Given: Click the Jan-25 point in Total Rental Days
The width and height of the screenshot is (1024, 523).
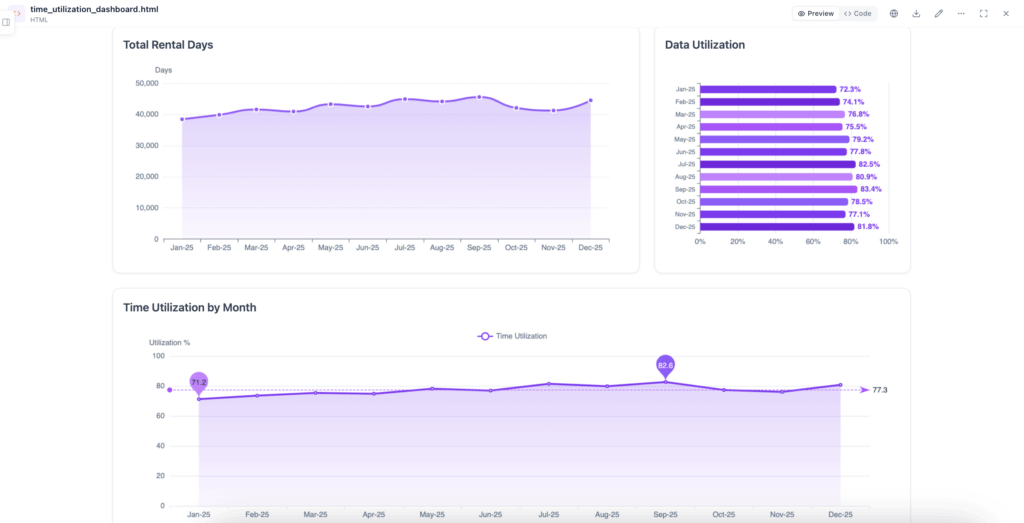Looking at the screenshot, I should 182,119.
